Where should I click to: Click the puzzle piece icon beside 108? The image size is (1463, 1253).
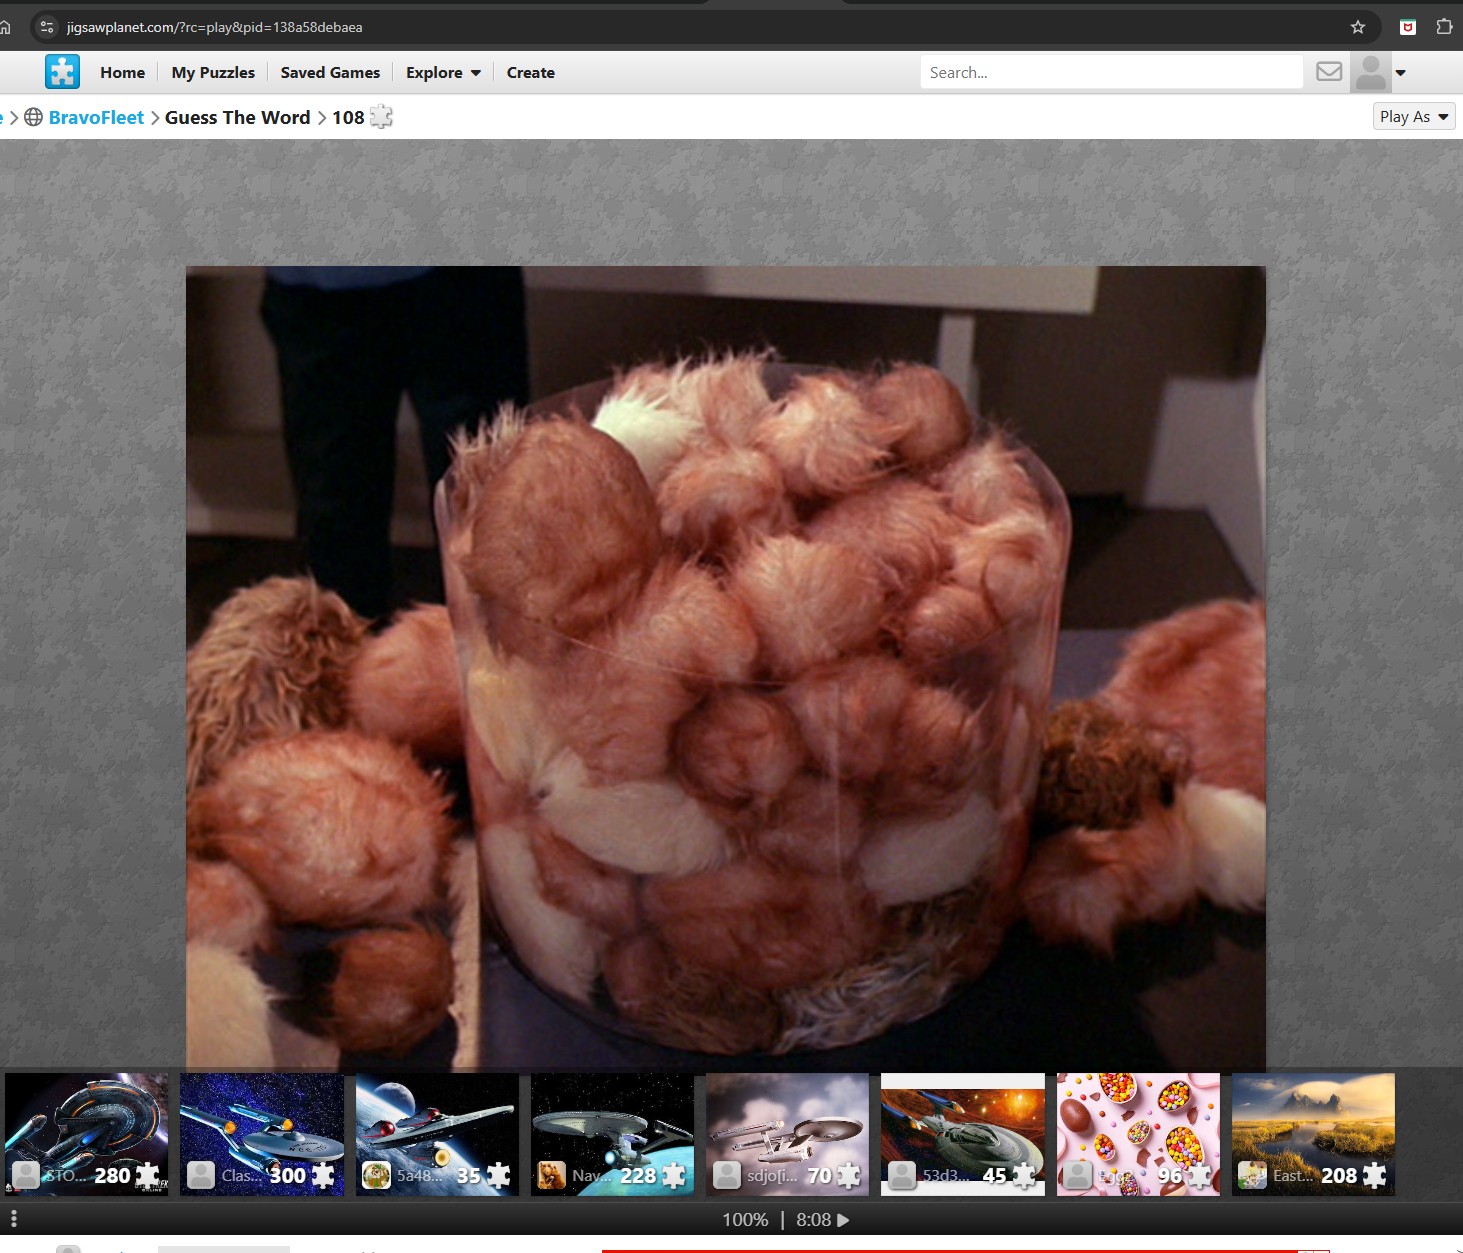point(381,117)
